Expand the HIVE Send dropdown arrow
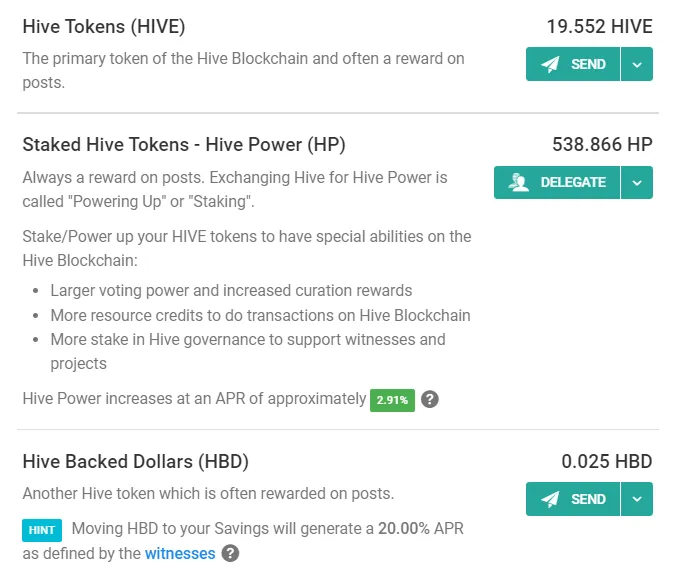681x569 pixels. (x=637, y=64)
